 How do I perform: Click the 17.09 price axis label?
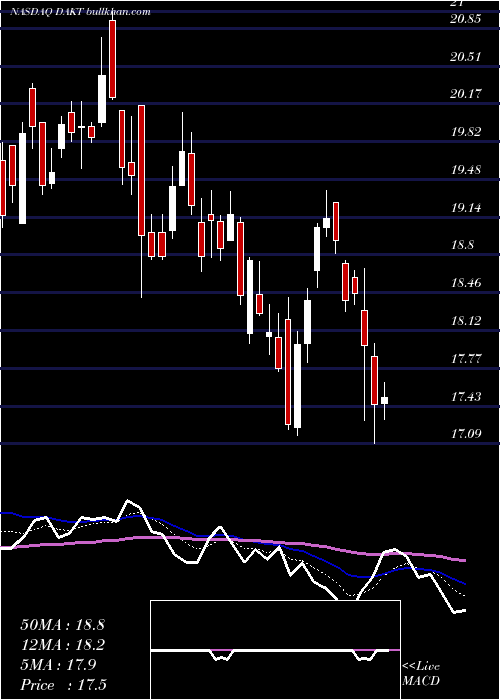(x=466, y=433)
